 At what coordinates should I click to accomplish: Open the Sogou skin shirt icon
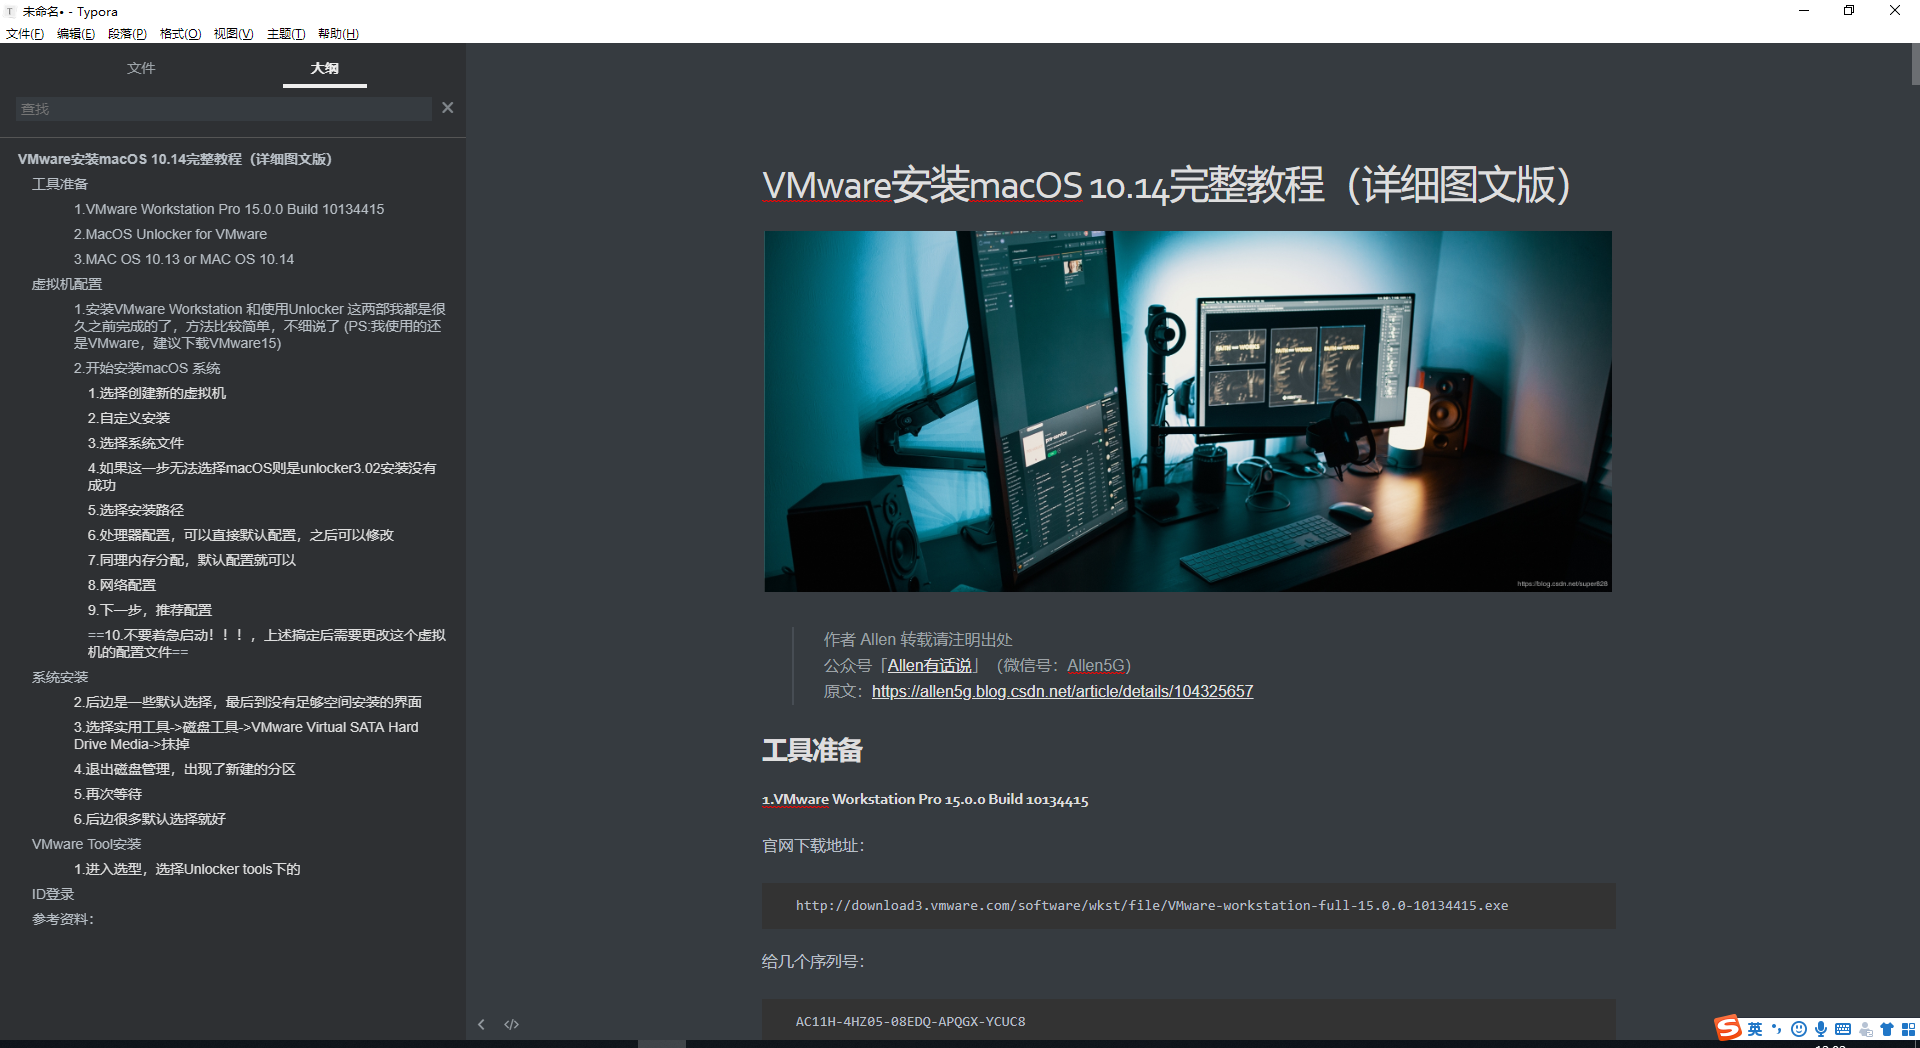(x=1887, y=1029)
